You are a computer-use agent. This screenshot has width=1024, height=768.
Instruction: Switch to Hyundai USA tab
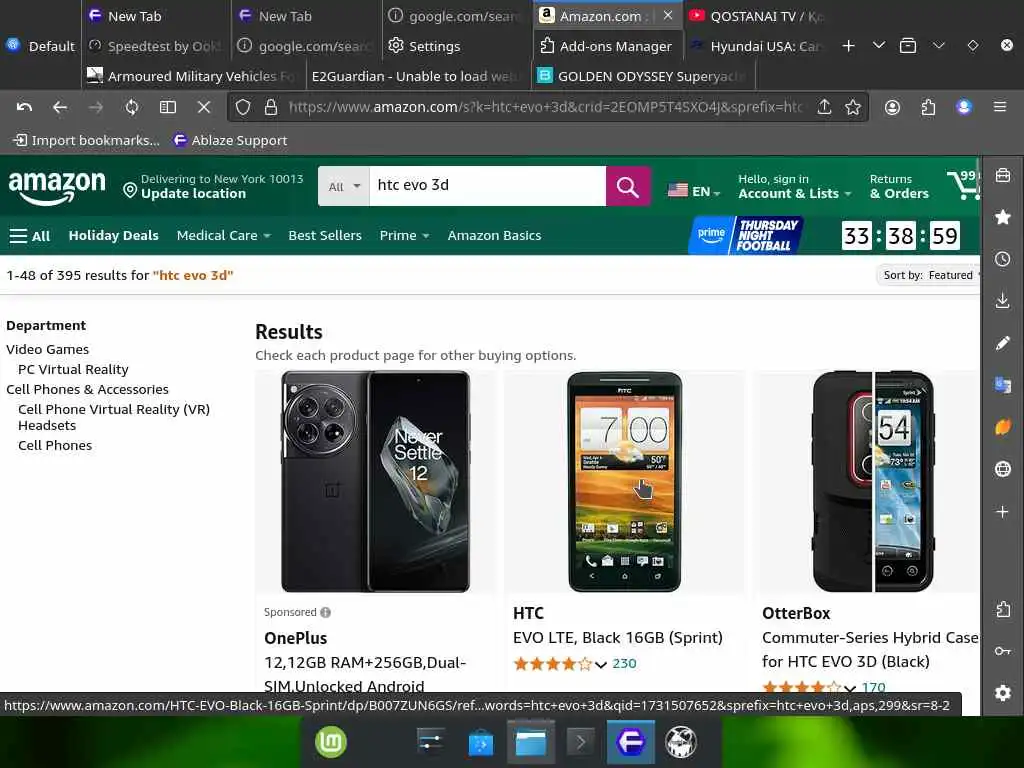[756, 46]
